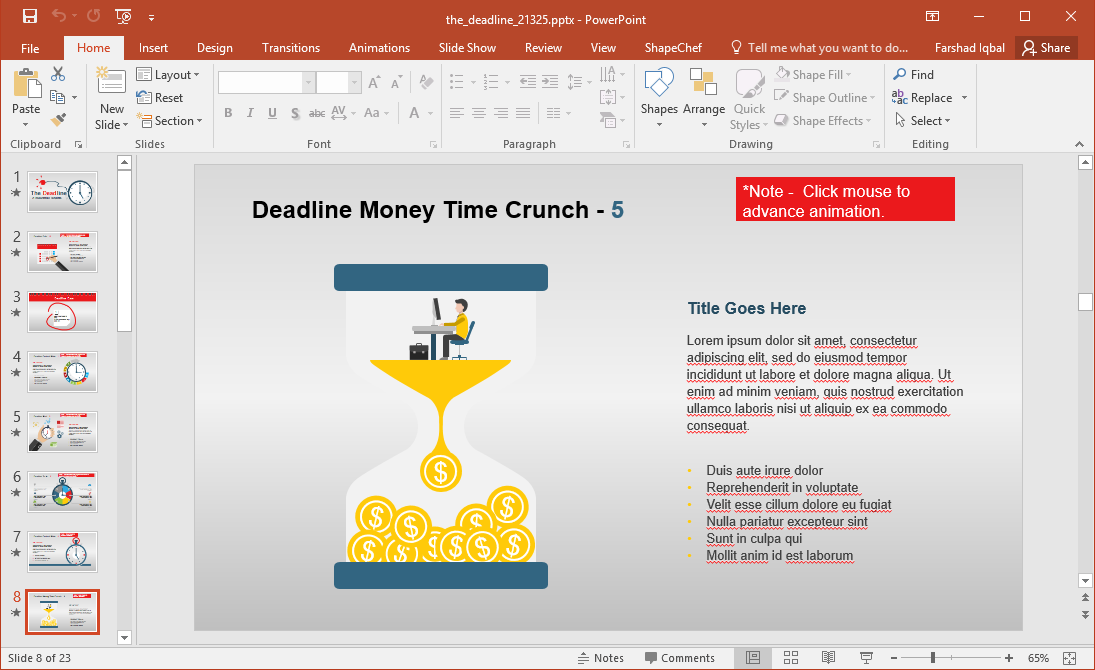Click the Arrange shapes icon

[704, 96]
